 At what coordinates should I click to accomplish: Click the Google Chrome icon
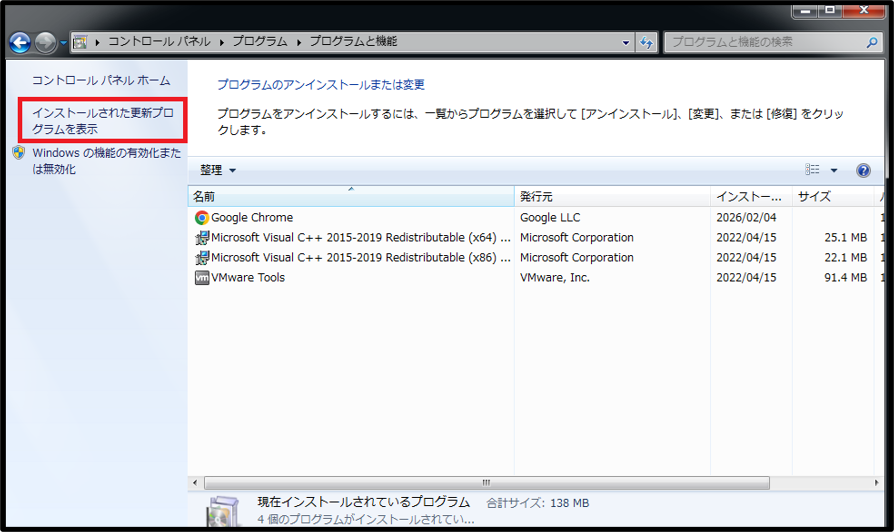pyautogui.click(x=202, y=217)
